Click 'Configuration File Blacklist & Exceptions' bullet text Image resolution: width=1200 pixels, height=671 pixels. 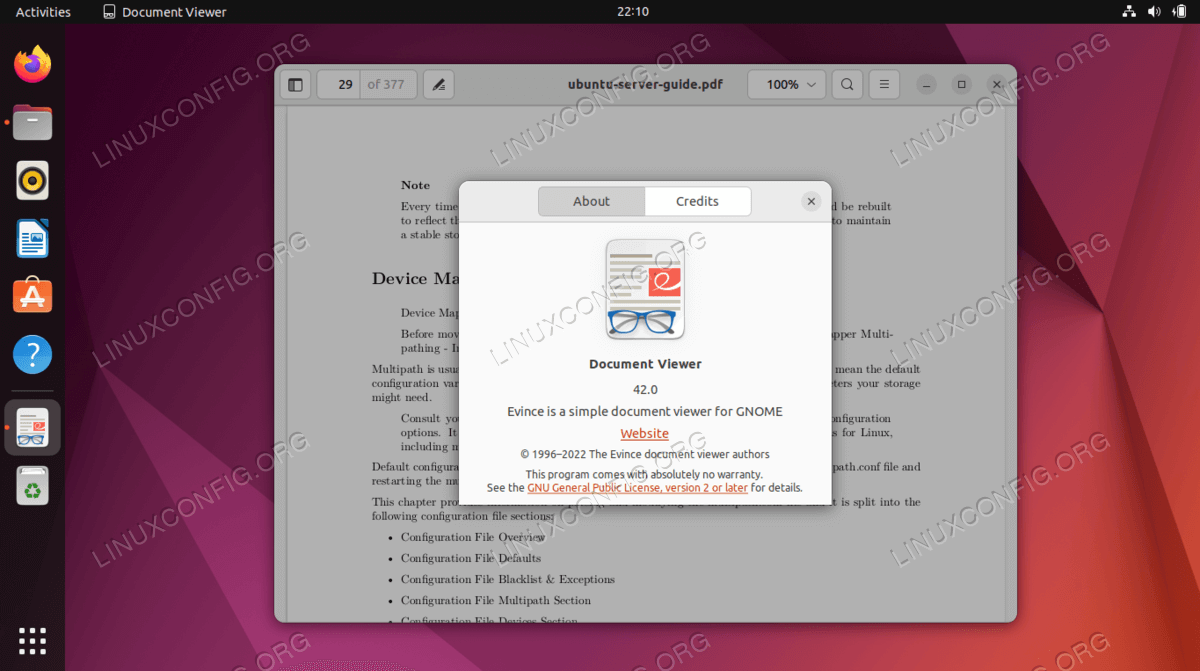coord(508,579)
